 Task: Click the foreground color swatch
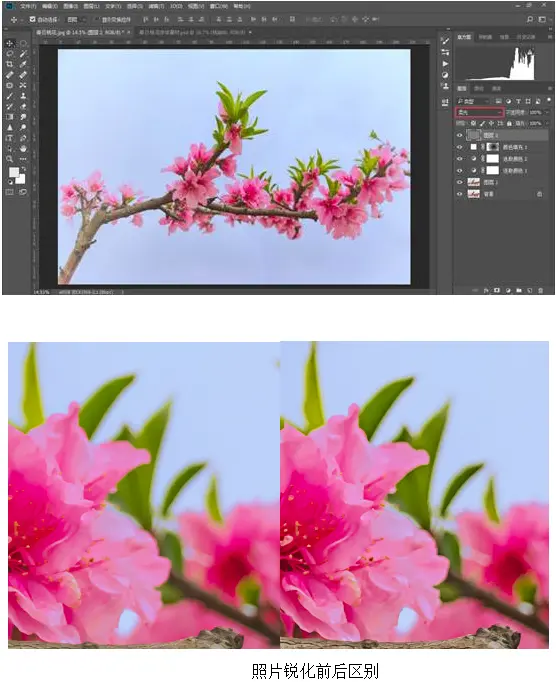[14, 173]
